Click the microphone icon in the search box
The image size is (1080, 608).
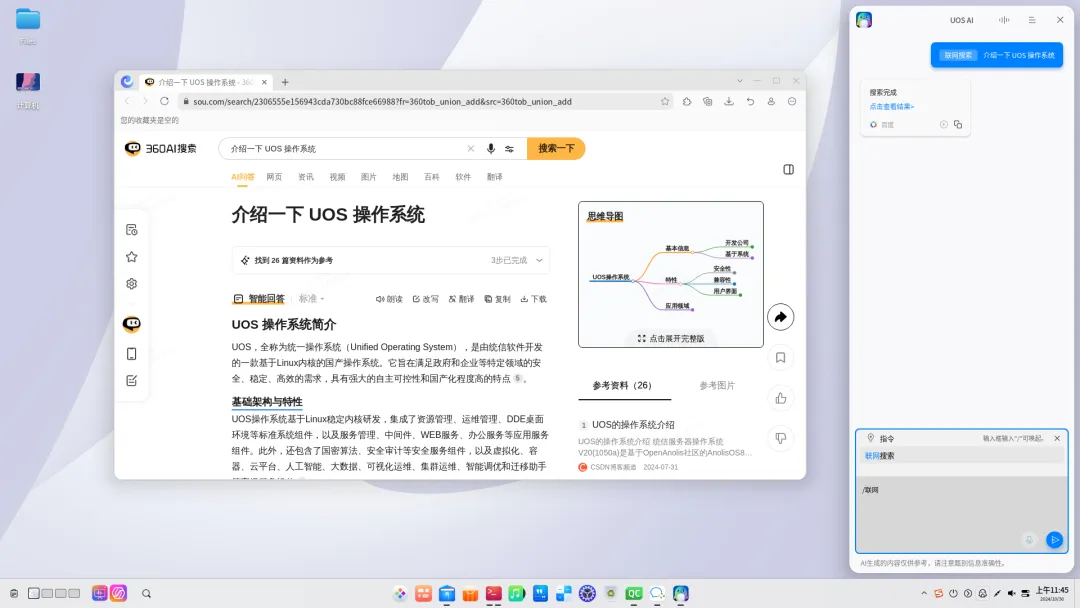pos(489,147)
